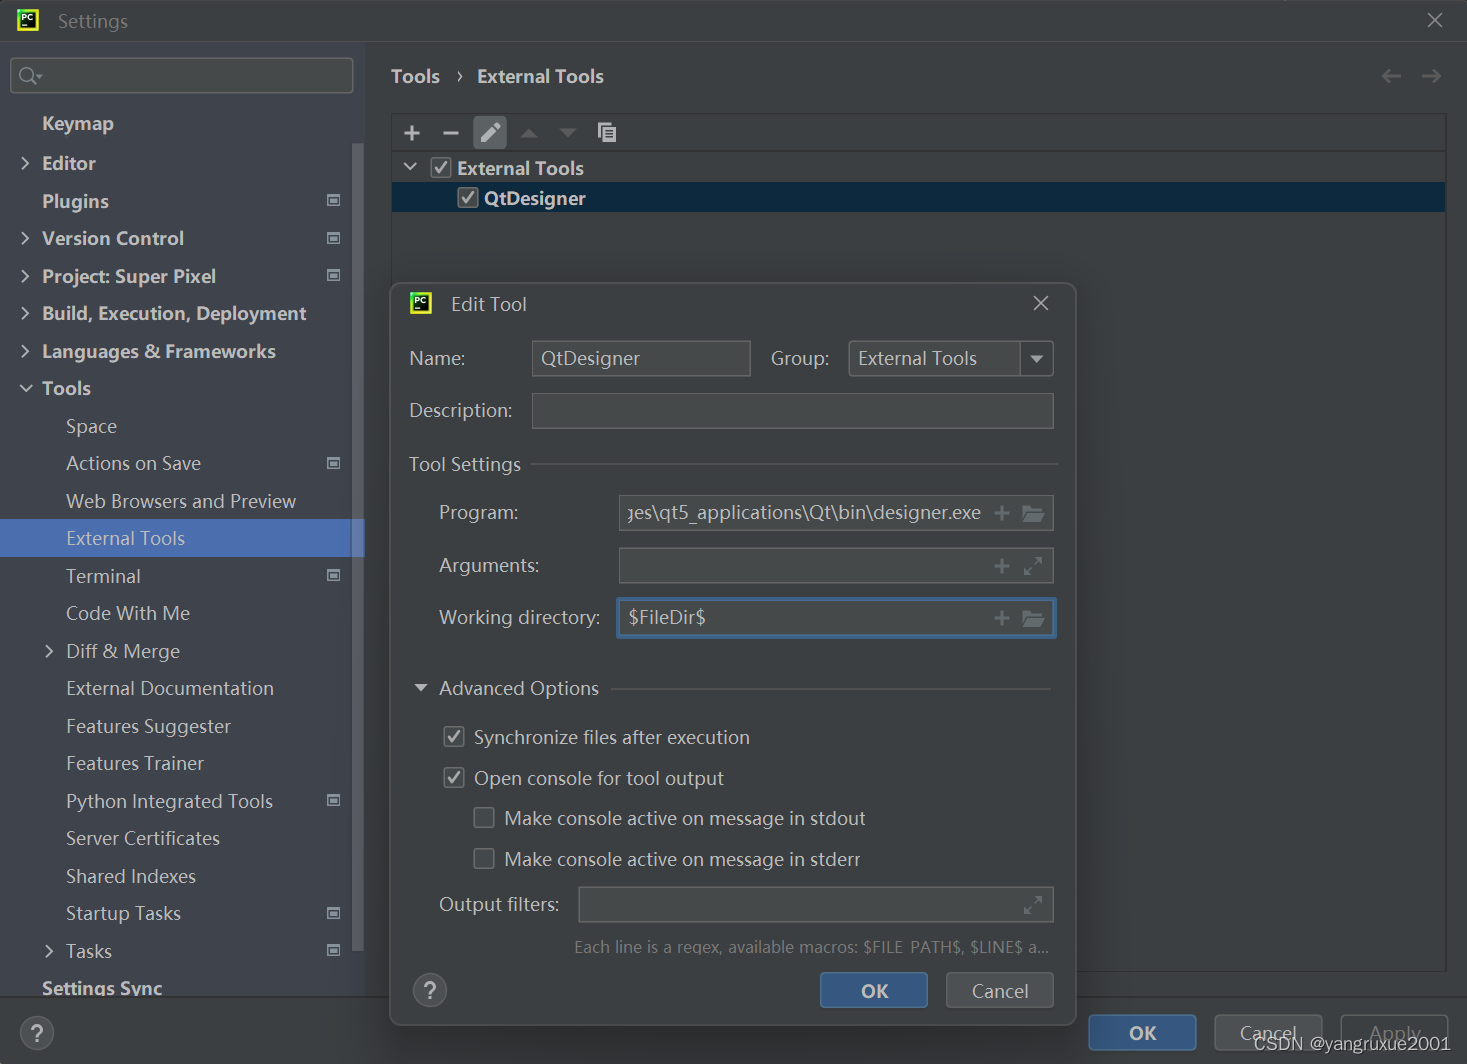Add a new external tool with plus icon
This screenshot has height=1064, width=1467.
(x=412, y=133)
